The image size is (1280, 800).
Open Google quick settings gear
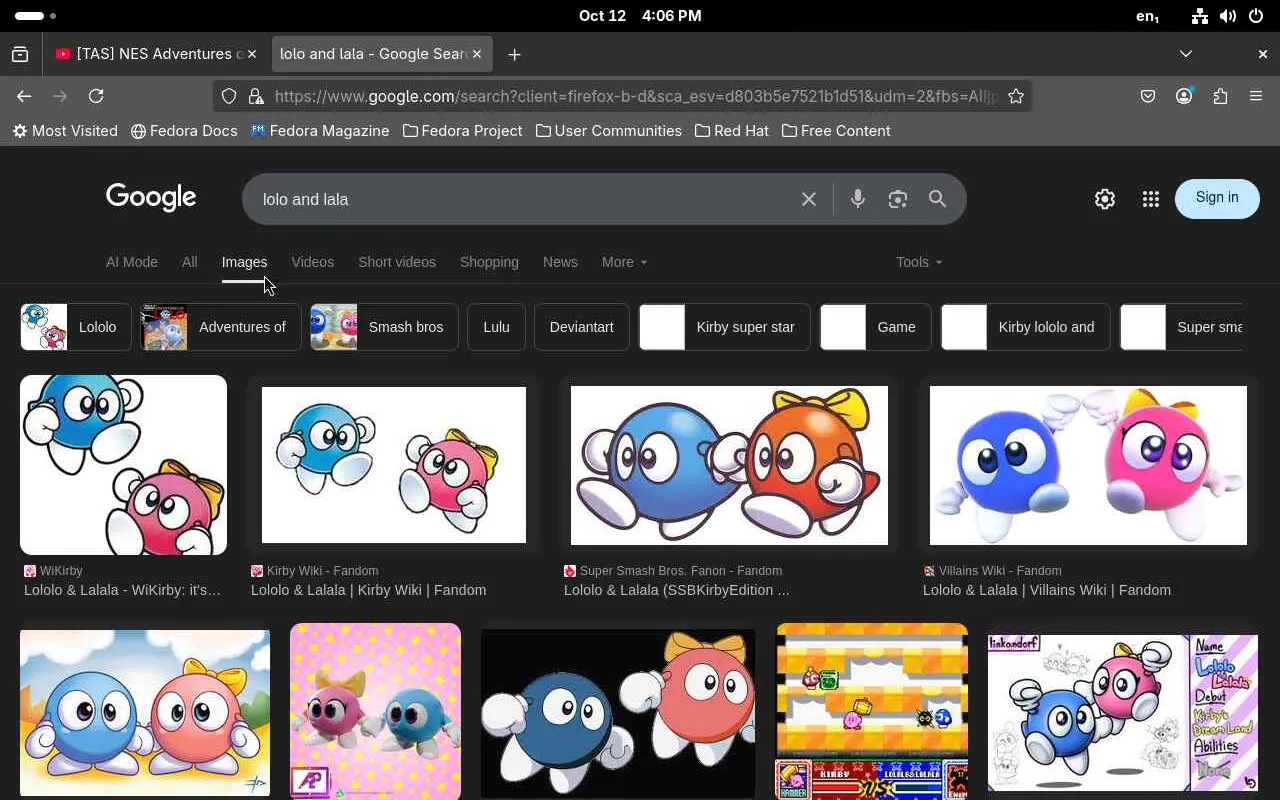pos(1105,199)
